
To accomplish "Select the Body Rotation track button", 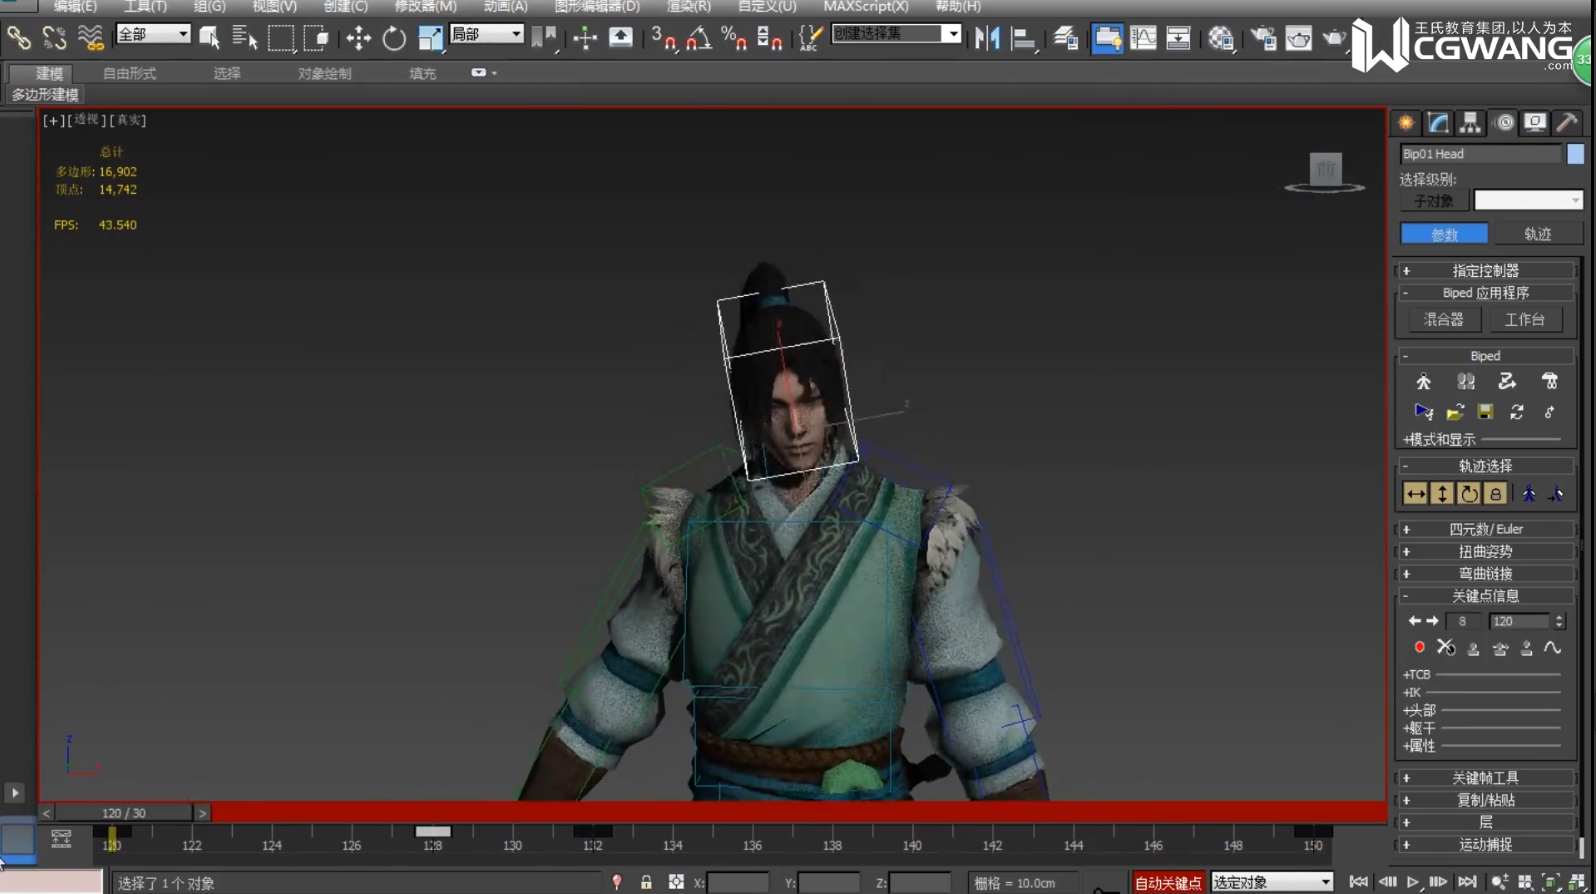I will [x=1468, y=493].
